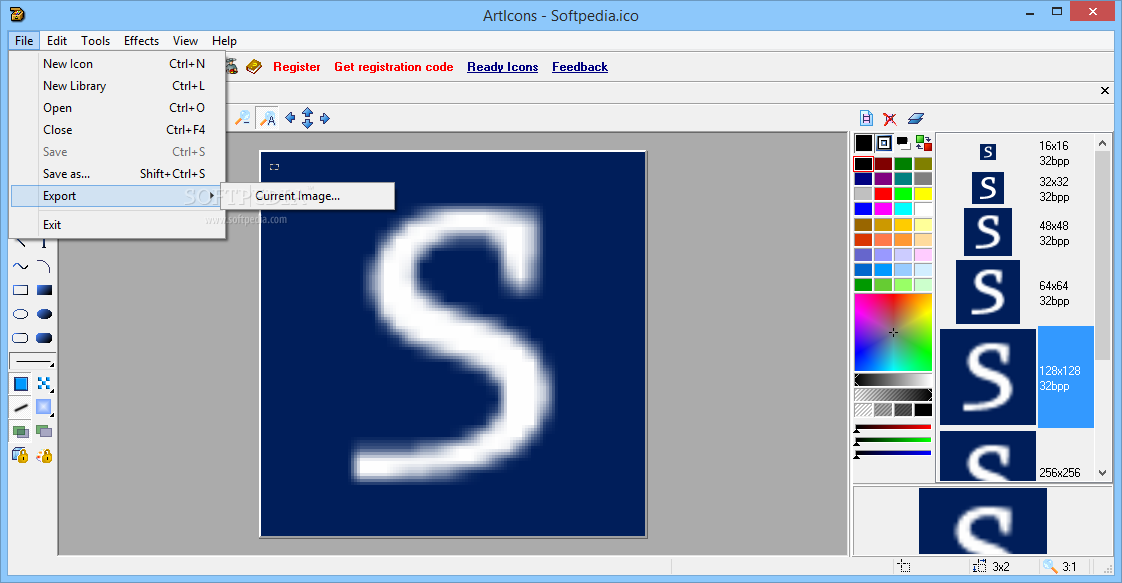Open the line style selector
The width and height of the screenshot is (1122, 583).
pos(32,361)
